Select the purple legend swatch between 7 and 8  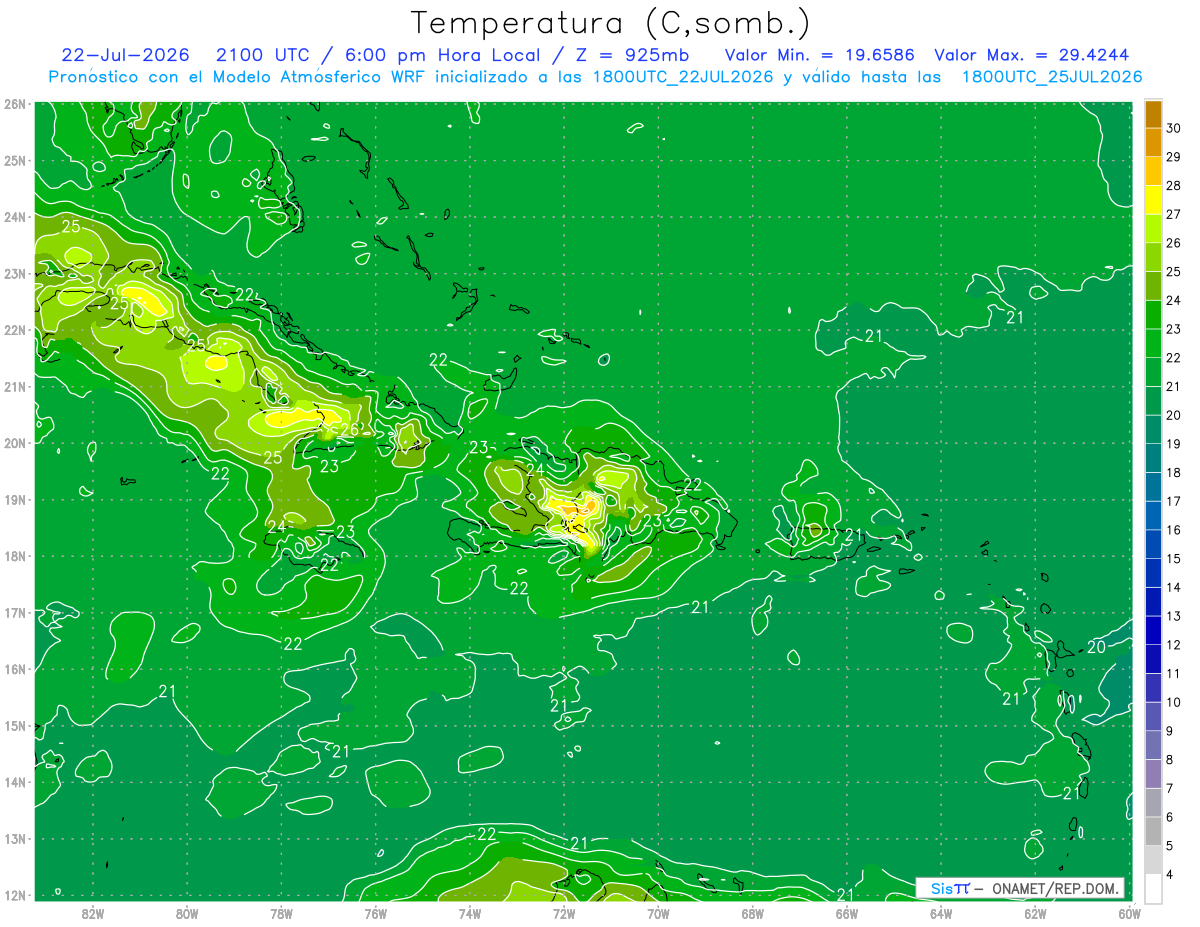click(1153, 774)
